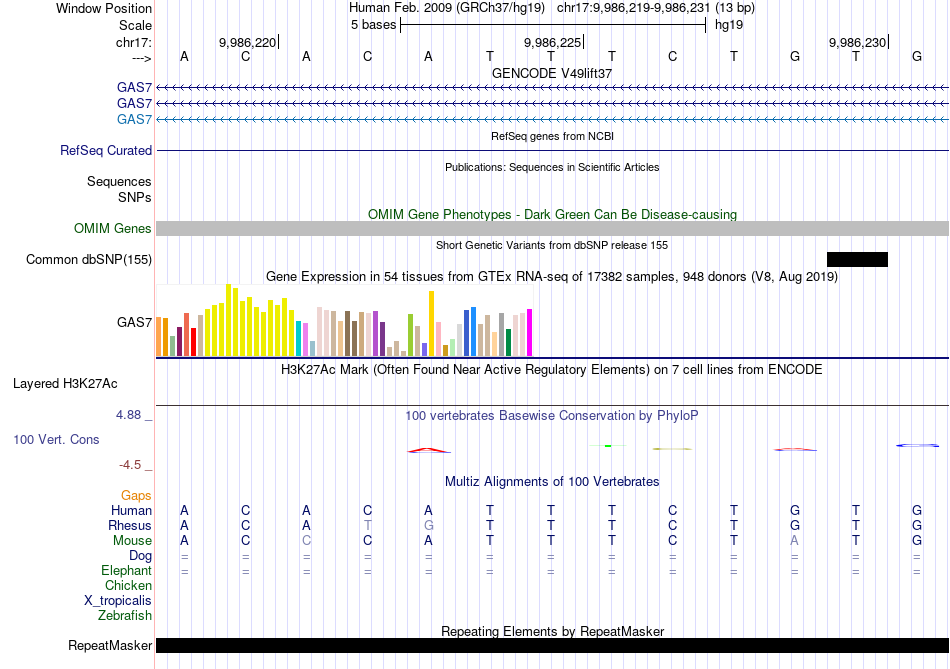Click the 100 Vert. Cons label
The image size is (950, 669).
[x=56, y=439]
